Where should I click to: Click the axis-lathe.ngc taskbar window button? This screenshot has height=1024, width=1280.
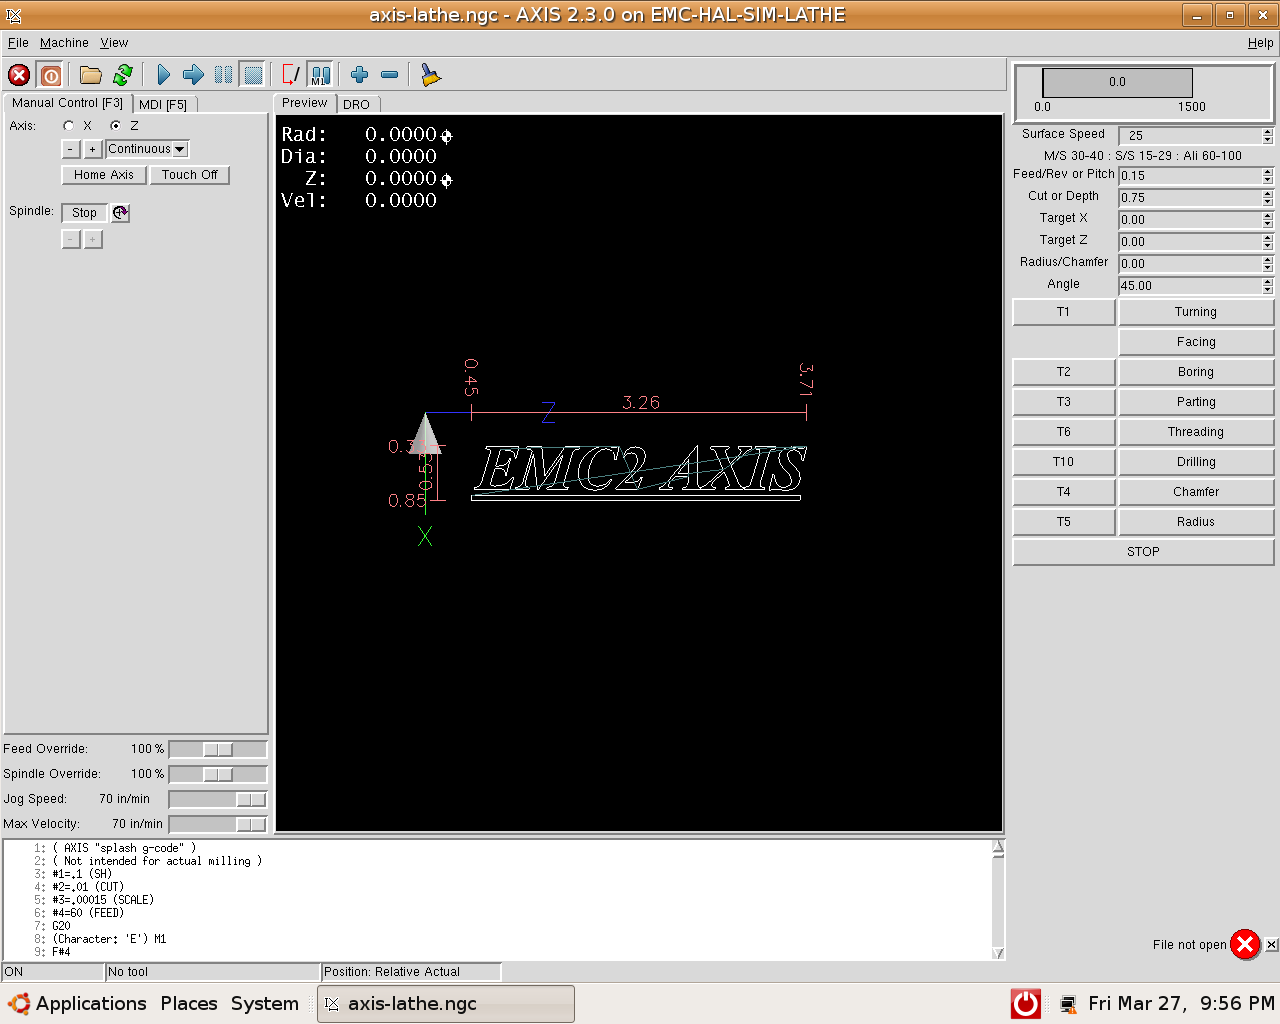[x=446, y=1004]
